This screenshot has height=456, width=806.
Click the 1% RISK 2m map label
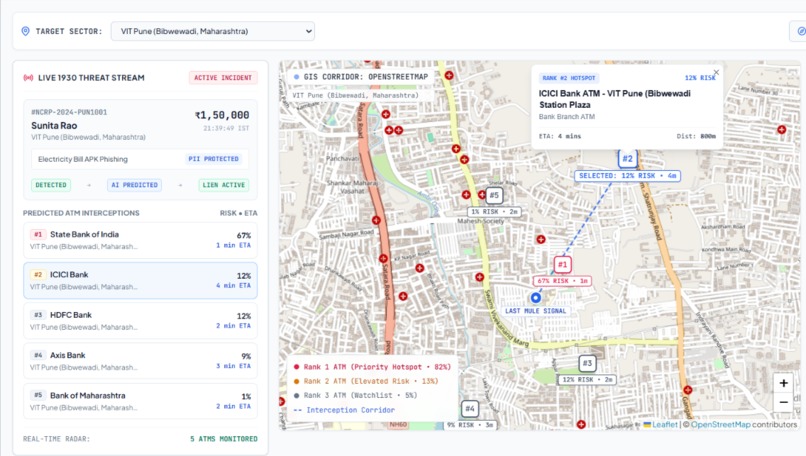pos(494,211)
